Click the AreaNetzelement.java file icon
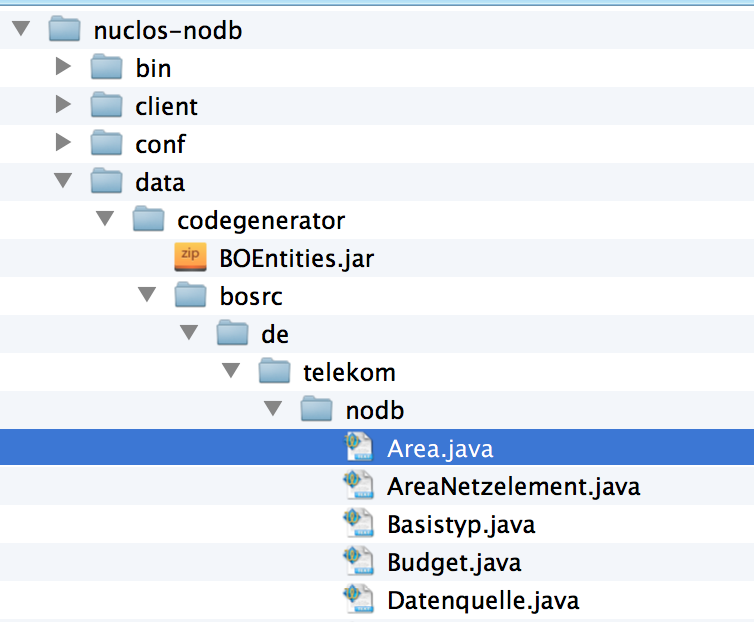 coord(358,485)
